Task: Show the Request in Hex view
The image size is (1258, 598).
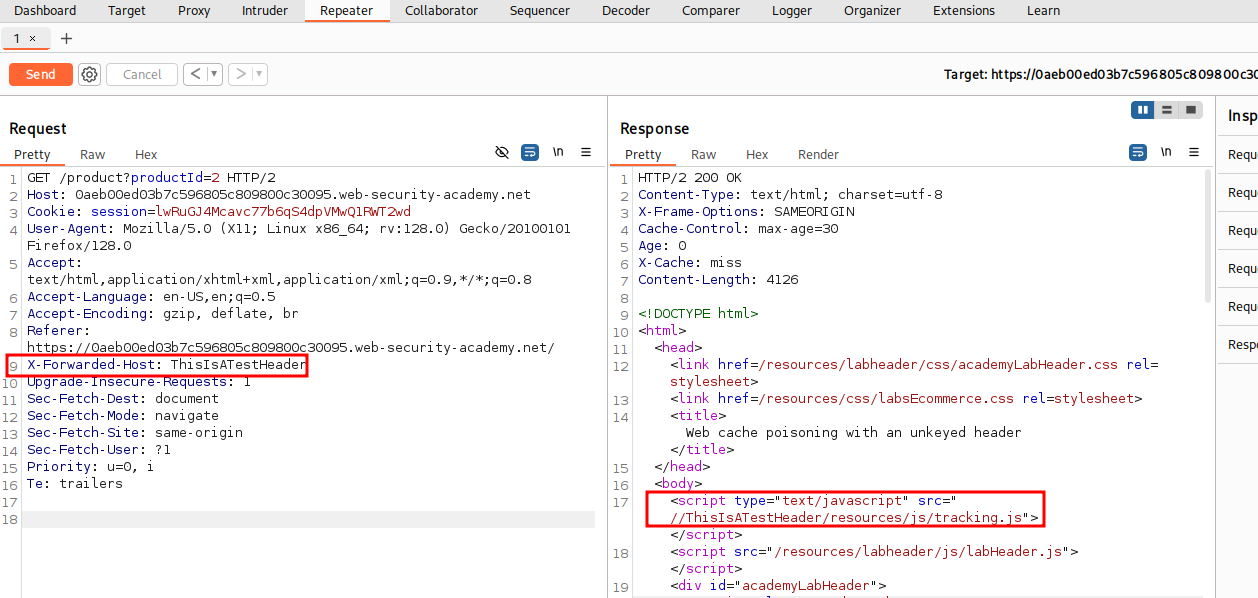Action: 146,154
